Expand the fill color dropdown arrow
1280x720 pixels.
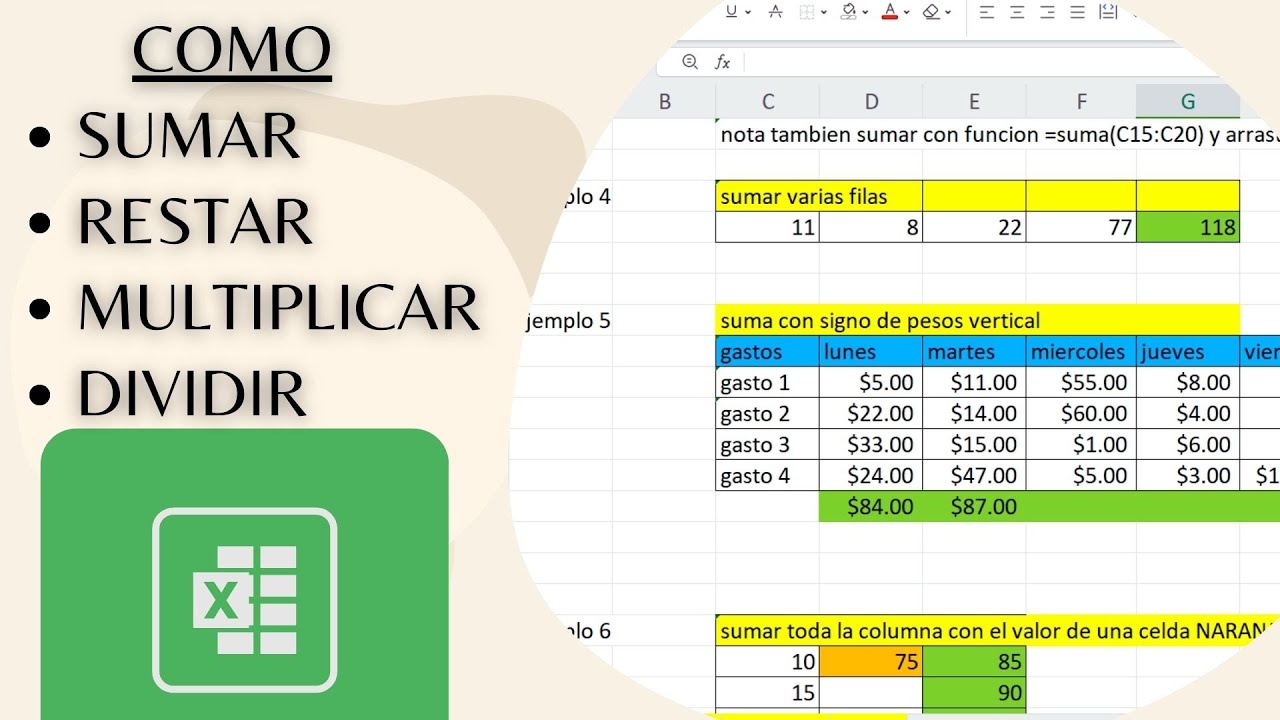(x=865, y=12)
